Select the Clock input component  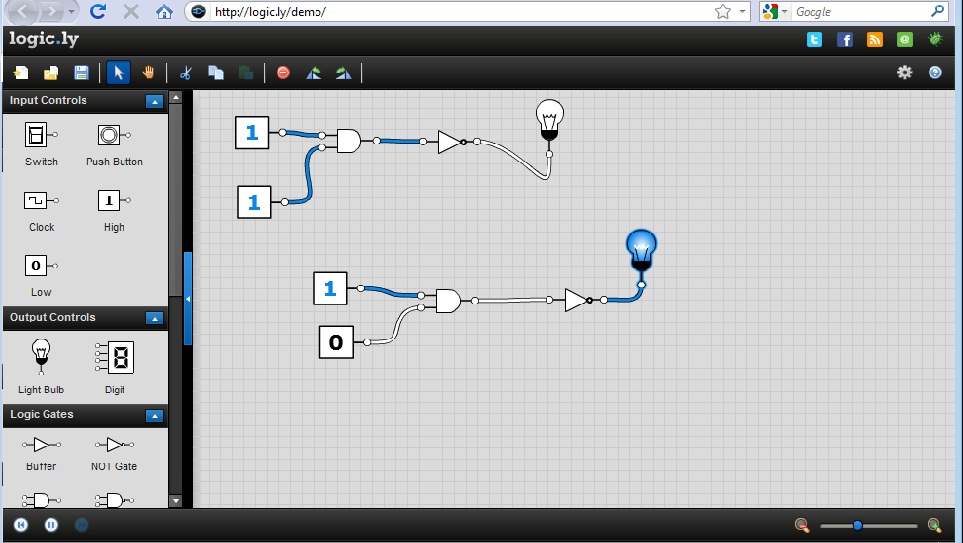(41, 211)
